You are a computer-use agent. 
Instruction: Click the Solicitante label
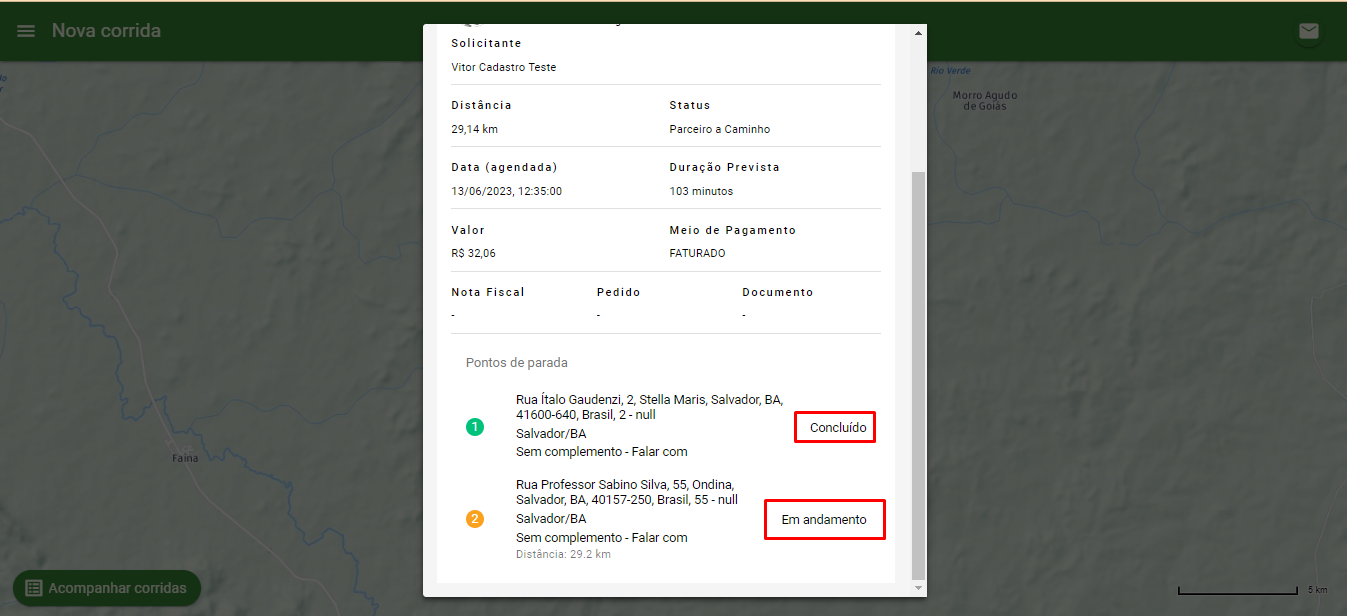click(x=486, y=44)
